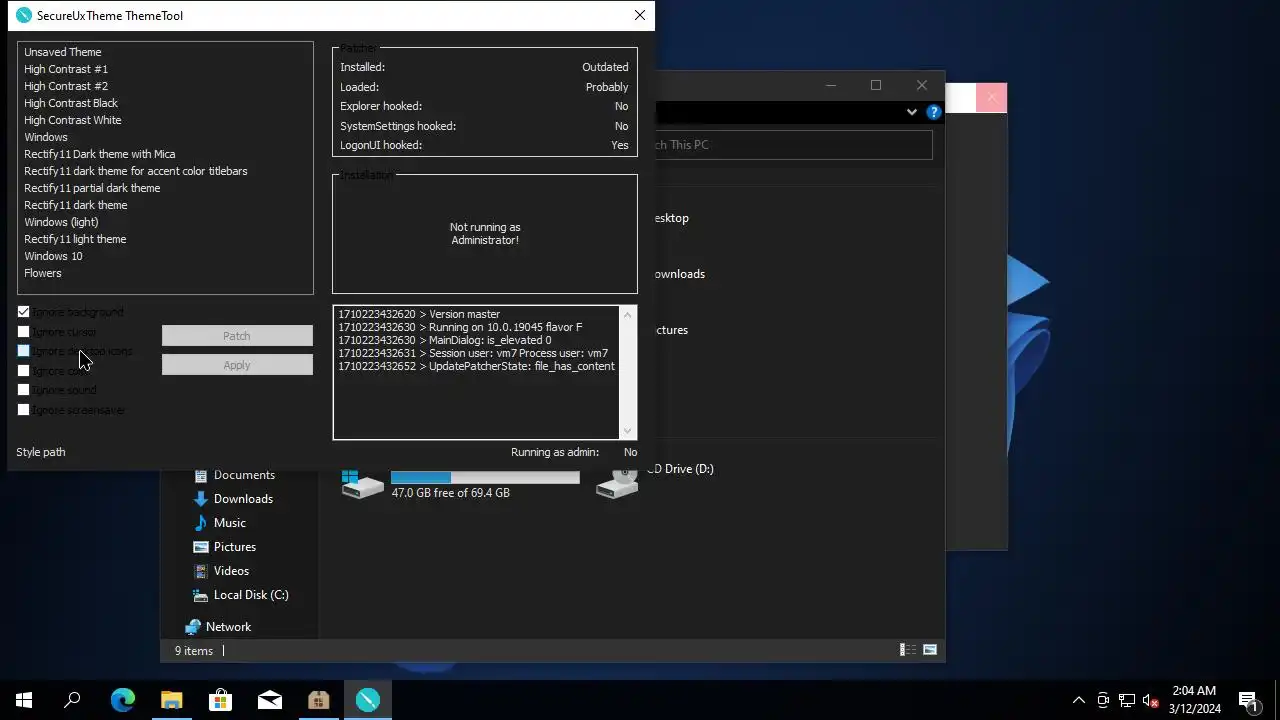Minimize the File Explorer window
The image size is (1280, 720).
coord(831,85)
